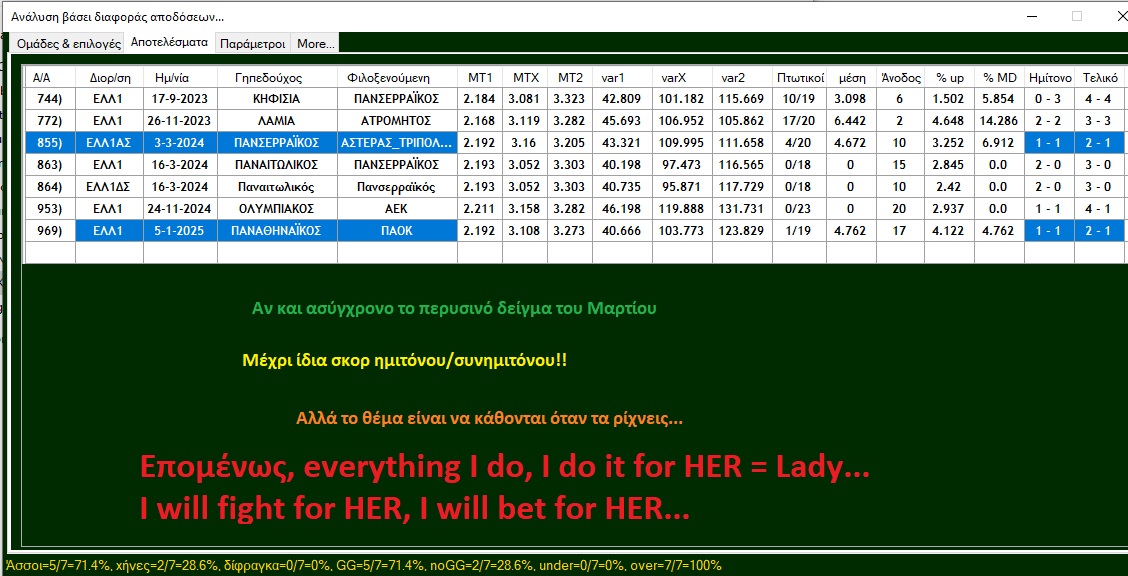
Task: Open the More... tab
Action: (316, 44)
